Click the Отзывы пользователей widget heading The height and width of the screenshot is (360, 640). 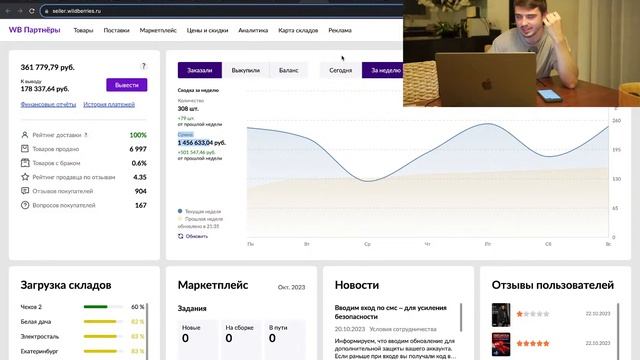tap(553, 285)
